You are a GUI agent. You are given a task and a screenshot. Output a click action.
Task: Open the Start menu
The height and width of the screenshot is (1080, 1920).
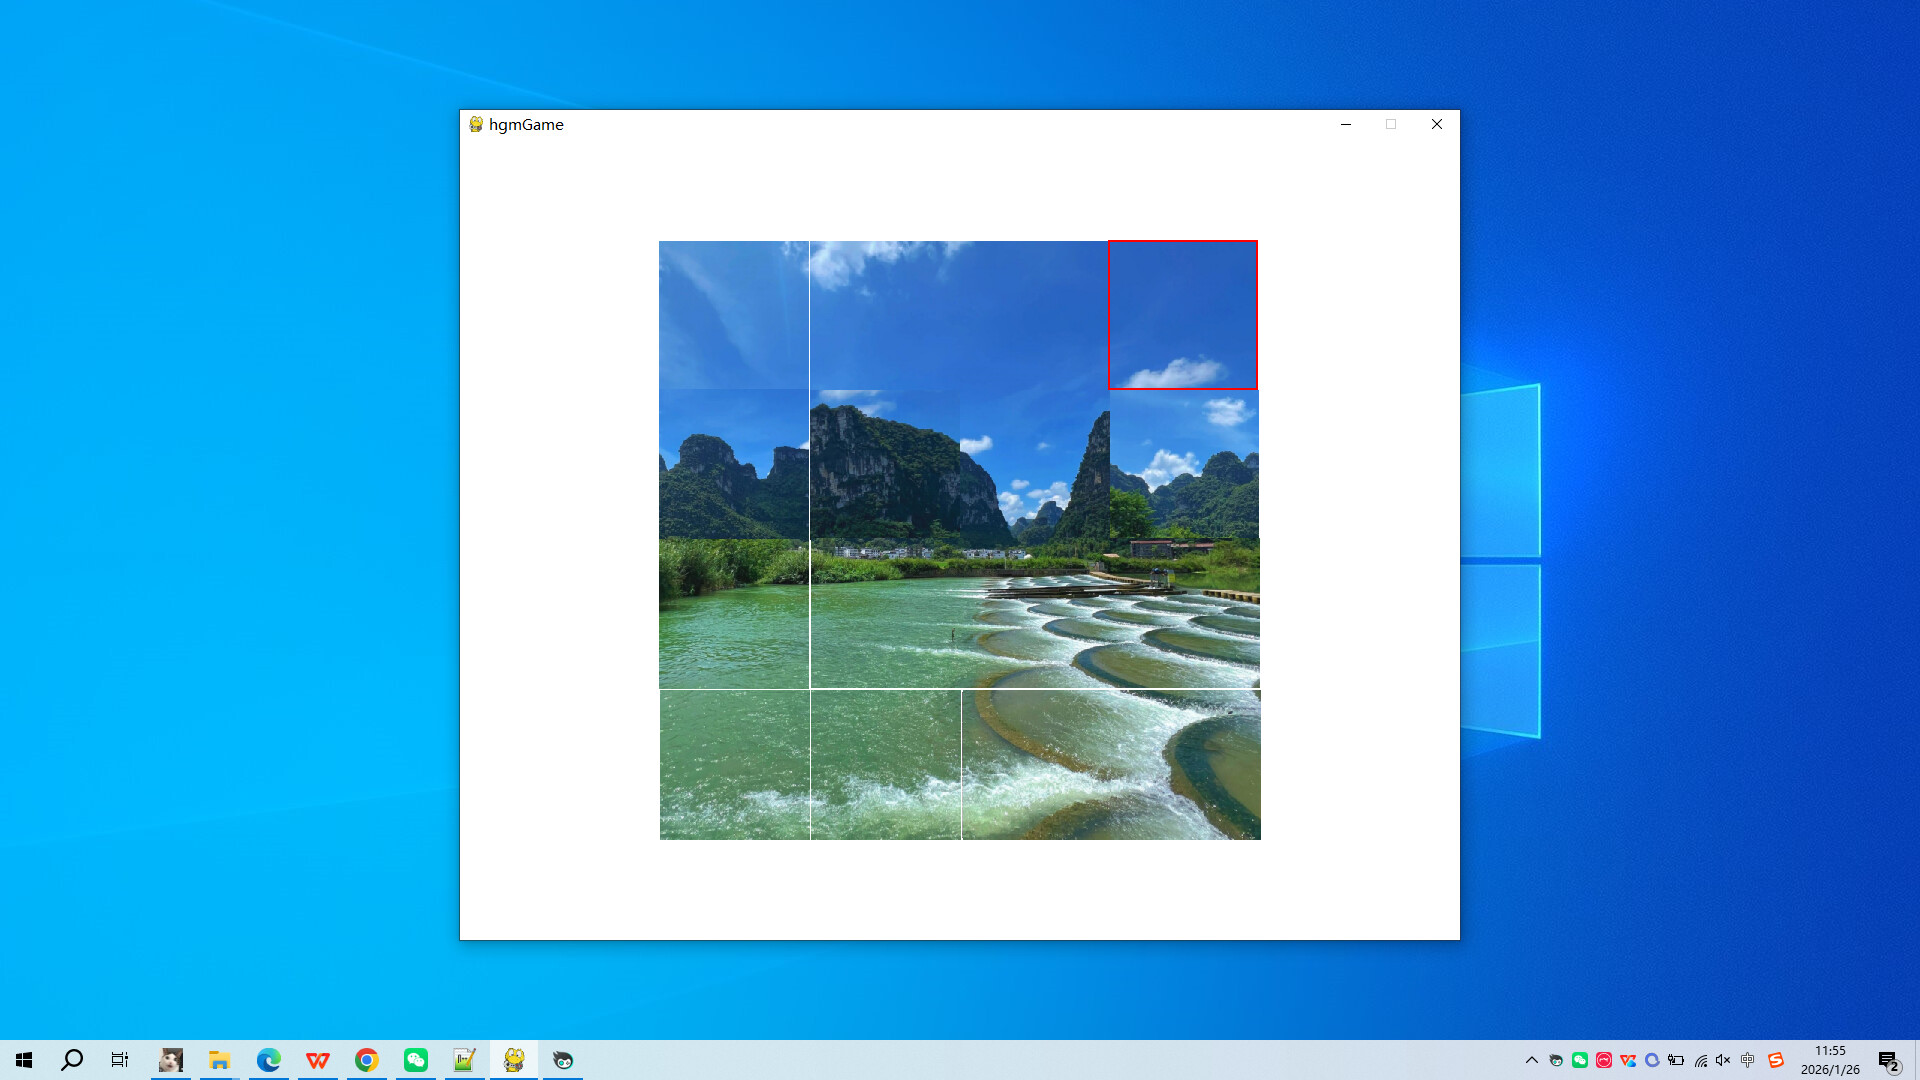tap(22, 1059)
